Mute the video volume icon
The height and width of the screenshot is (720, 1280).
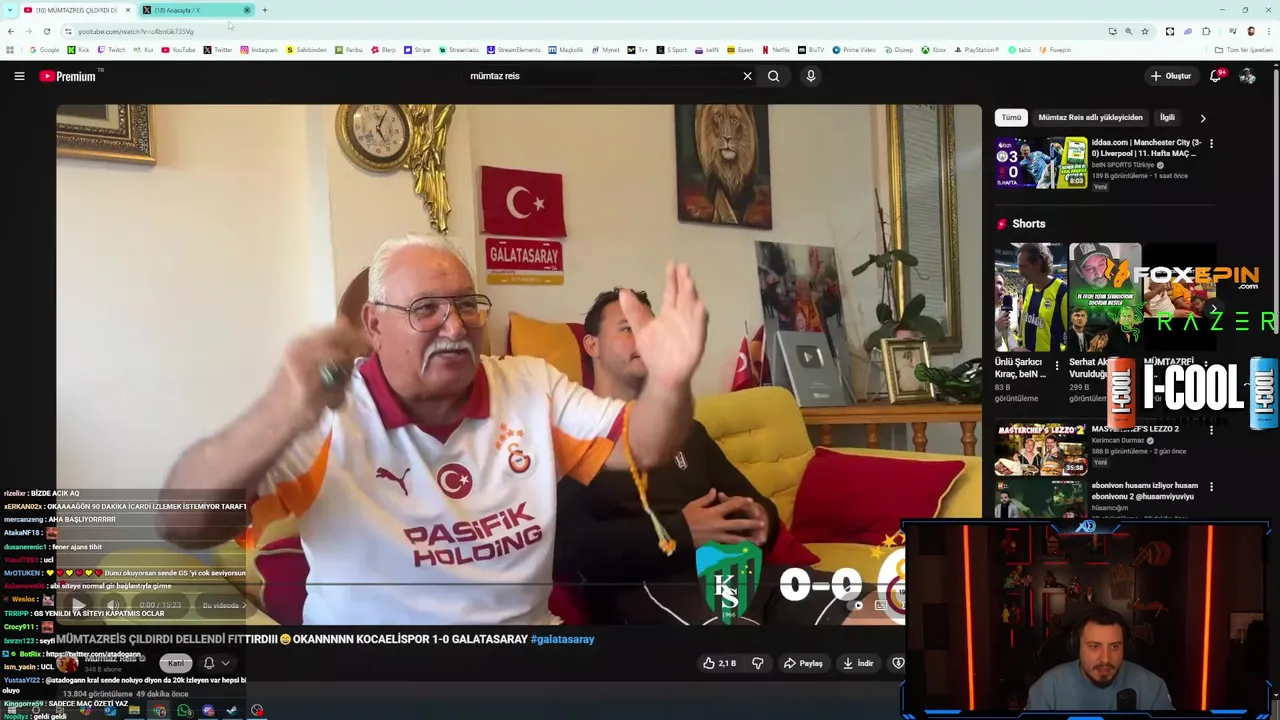pos(113,605)
